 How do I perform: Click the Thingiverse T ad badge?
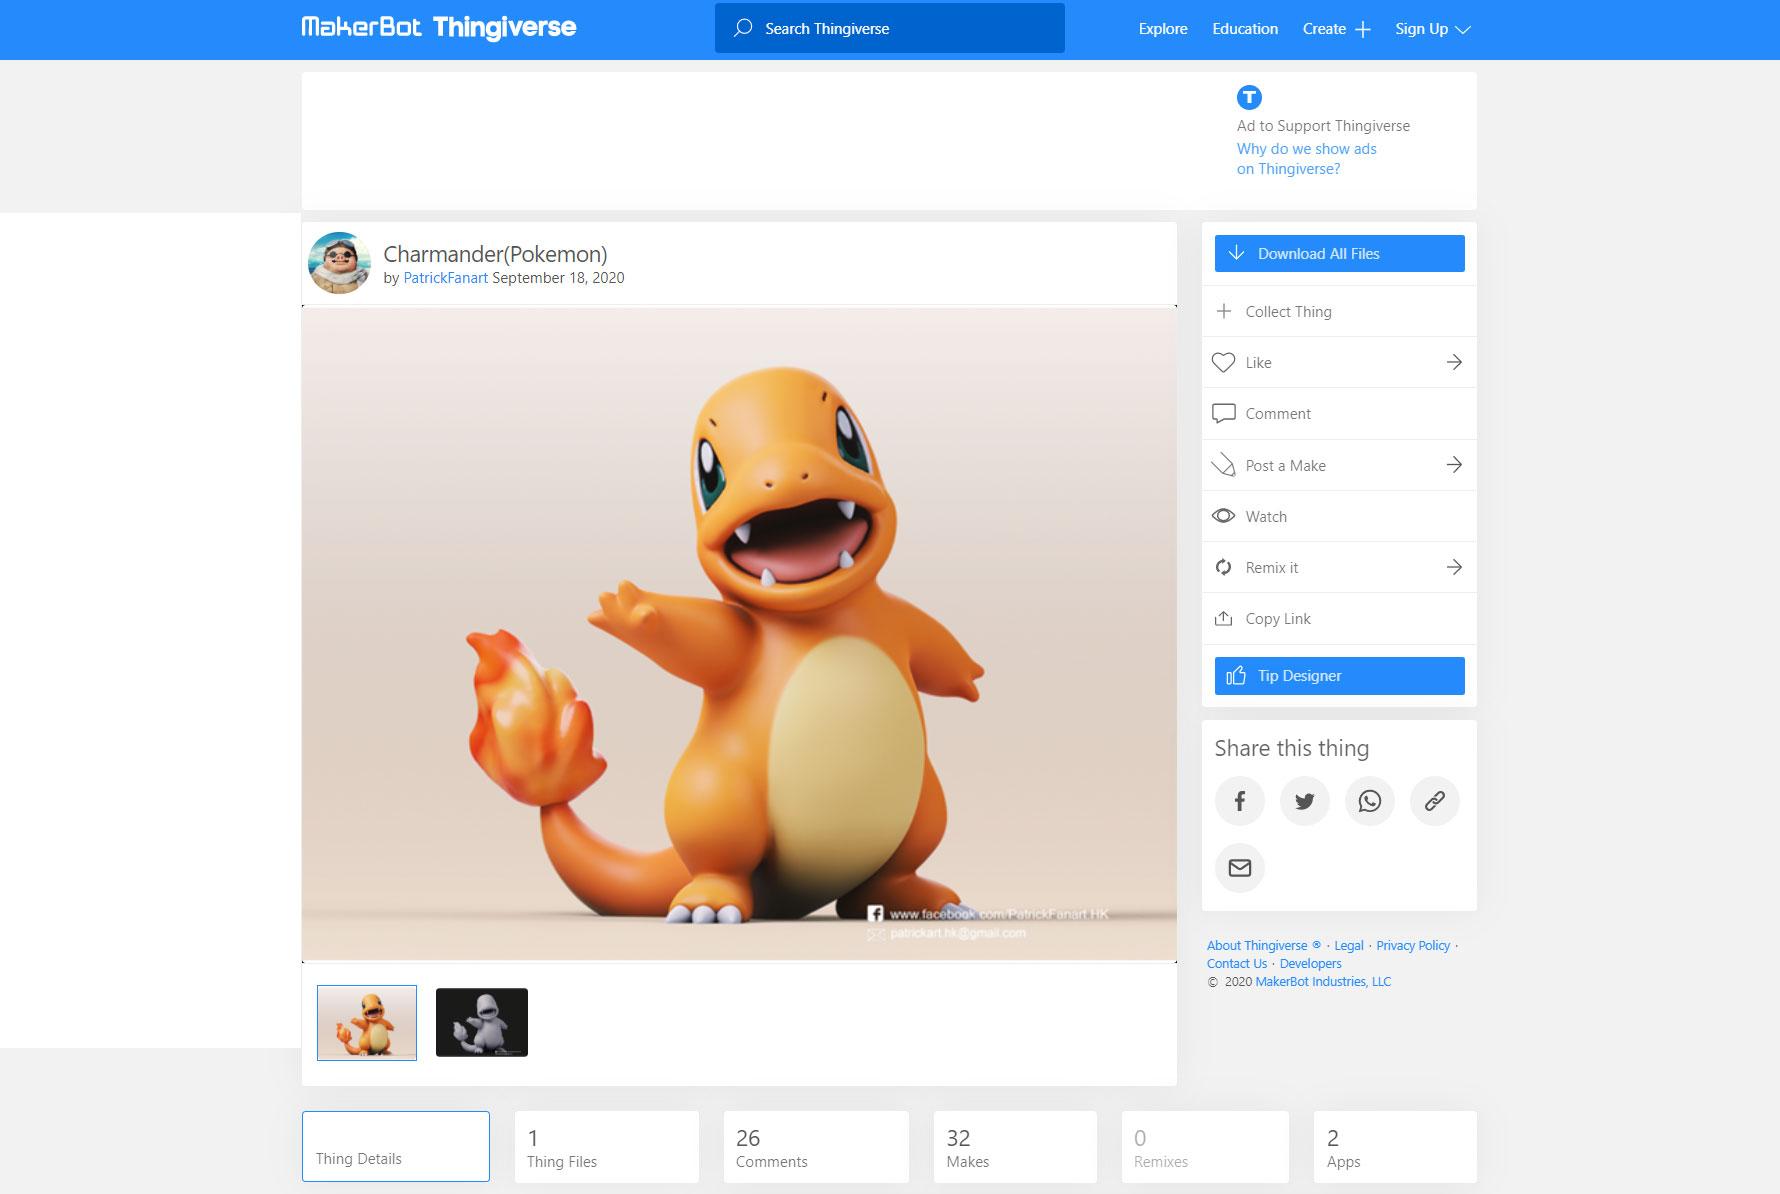[x=1249, y=97]
